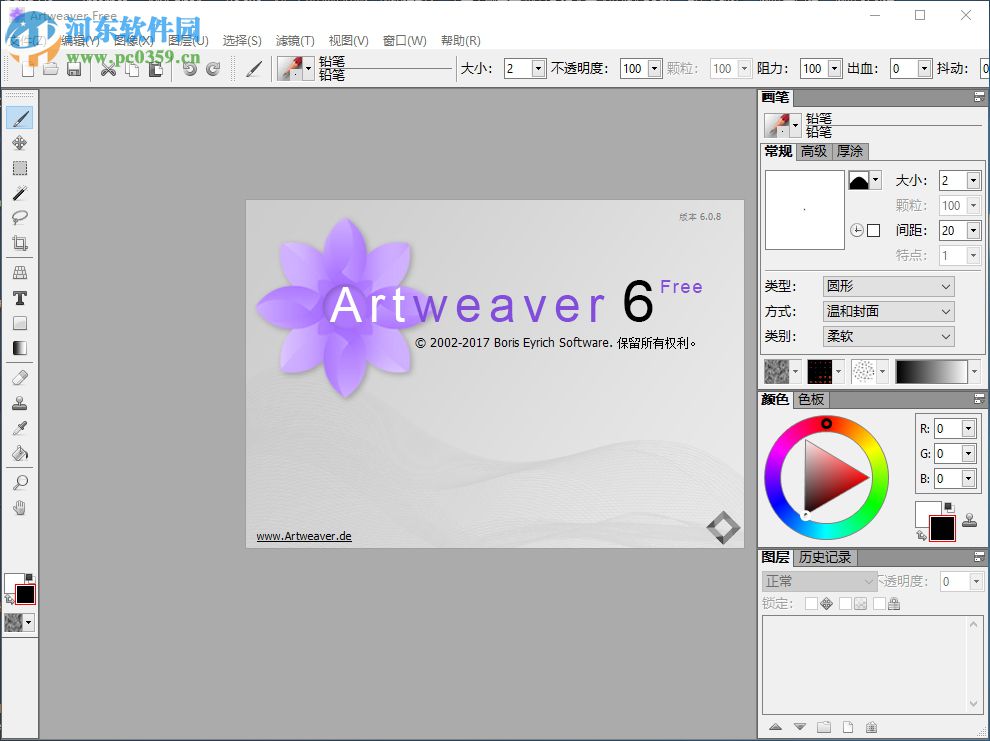Open the 滤镜(T) menu
This screenshot has height=741, width=990.
[293, 40]
